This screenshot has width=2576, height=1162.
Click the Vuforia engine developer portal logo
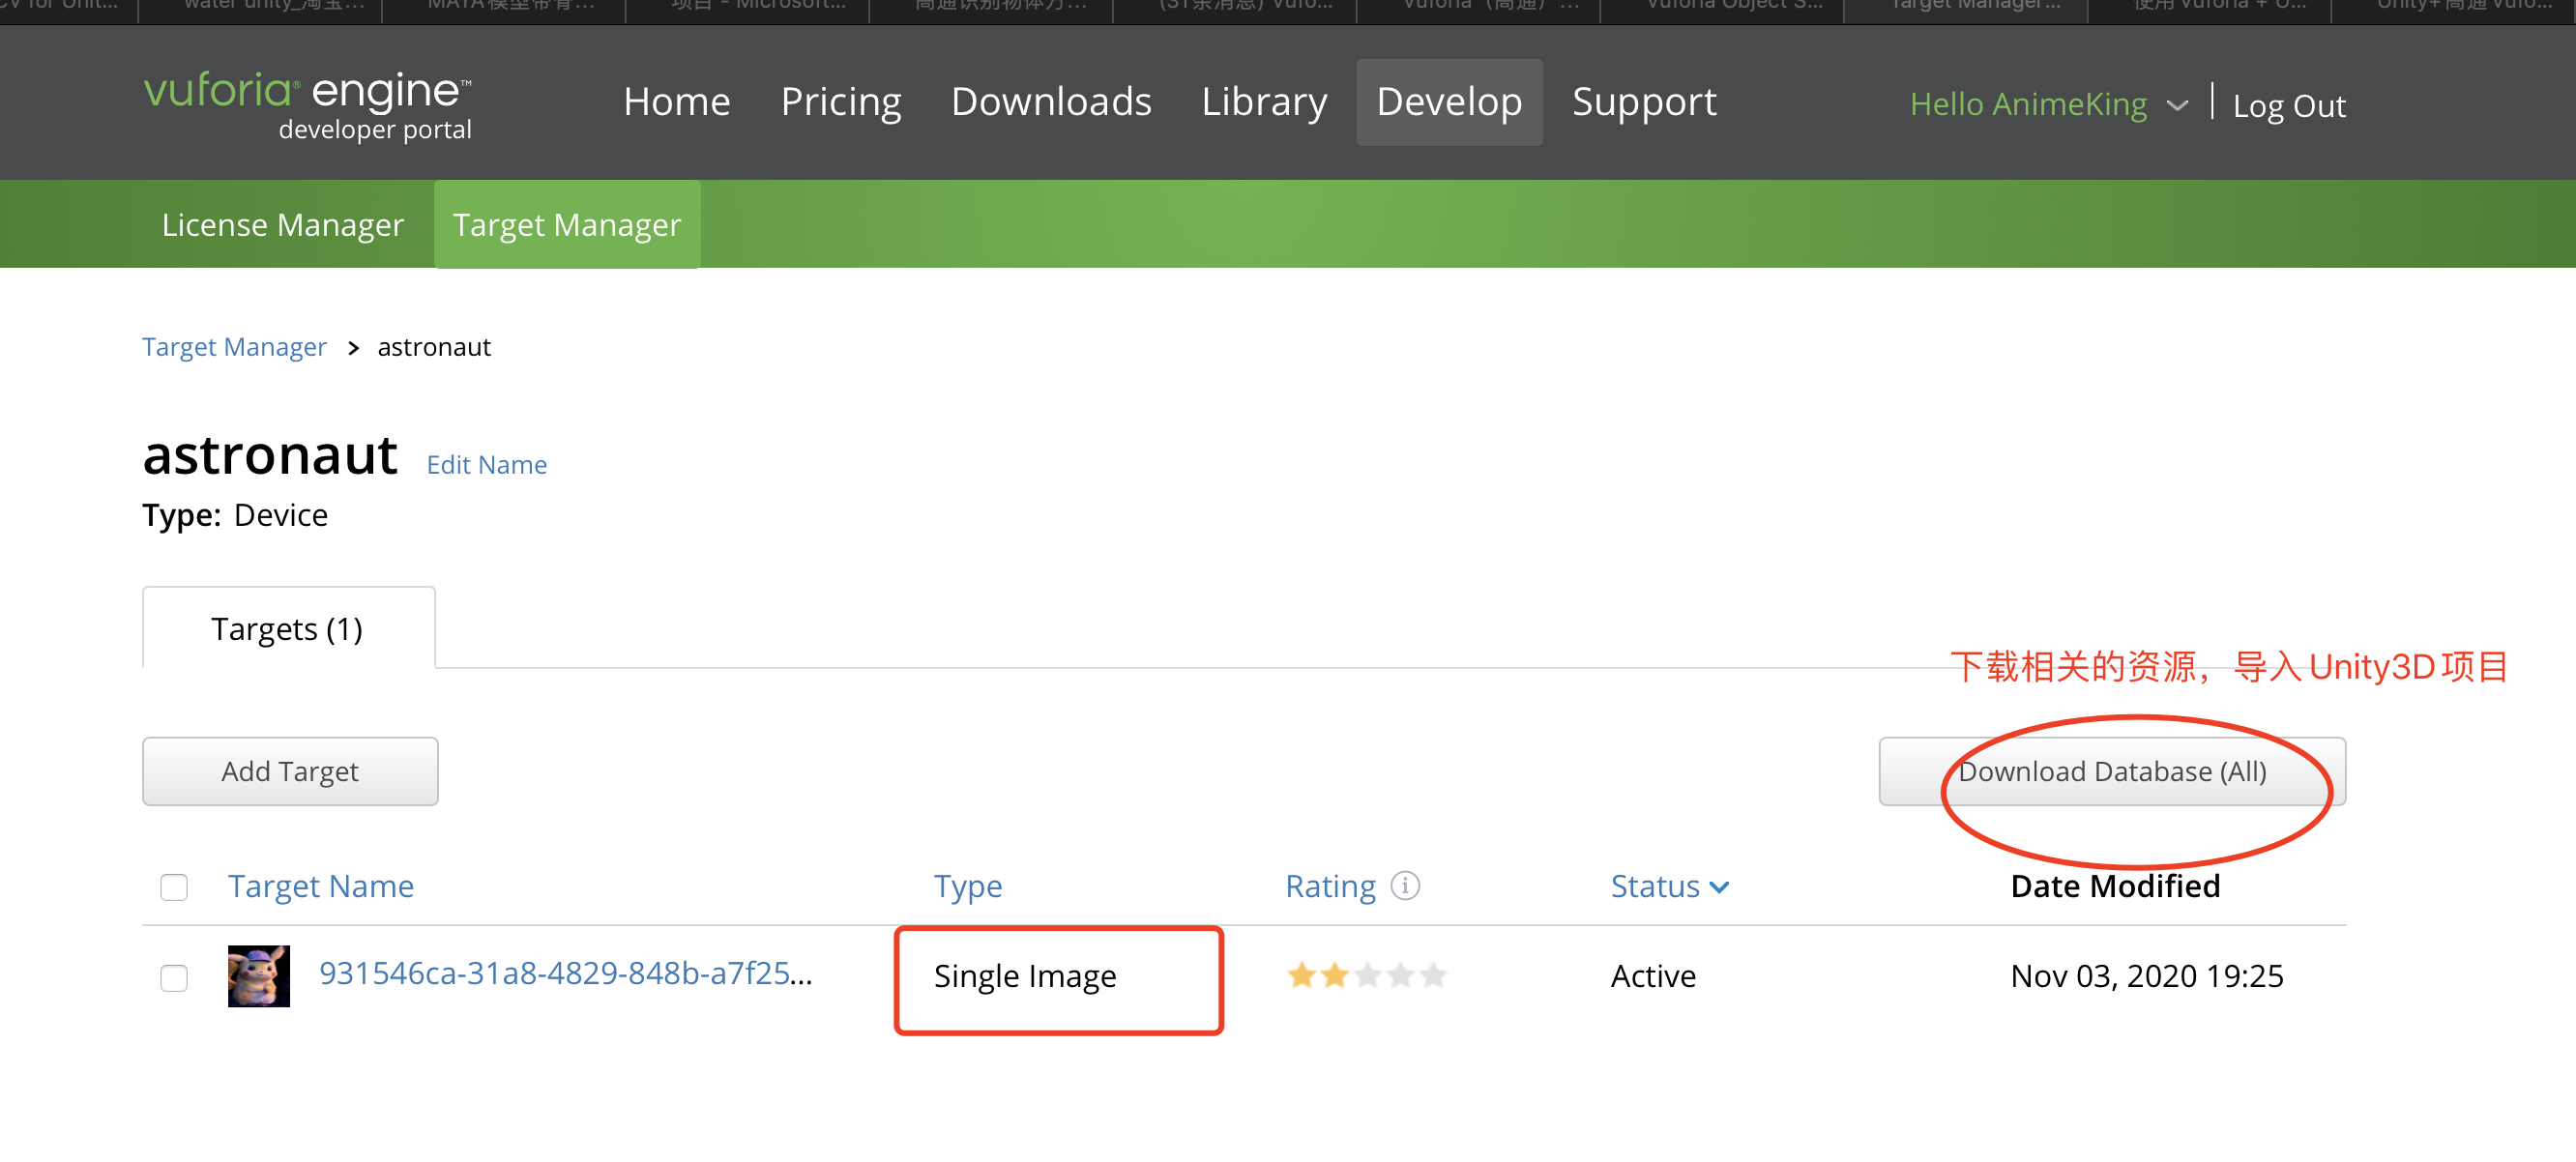pos(308,105)
